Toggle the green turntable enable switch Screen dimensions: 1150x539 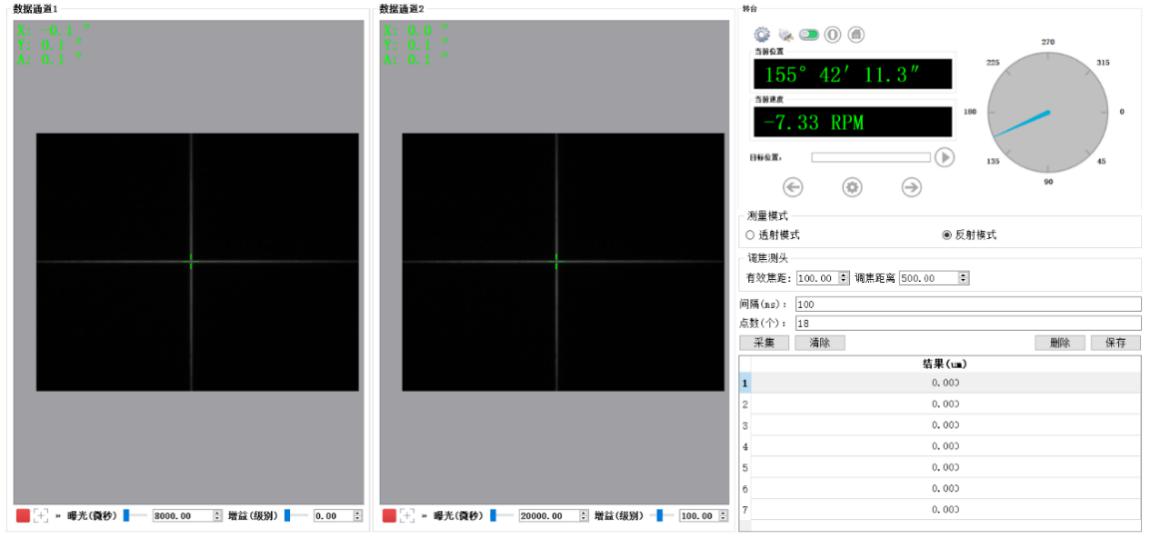pyautogui.click(x=809, y=34)
